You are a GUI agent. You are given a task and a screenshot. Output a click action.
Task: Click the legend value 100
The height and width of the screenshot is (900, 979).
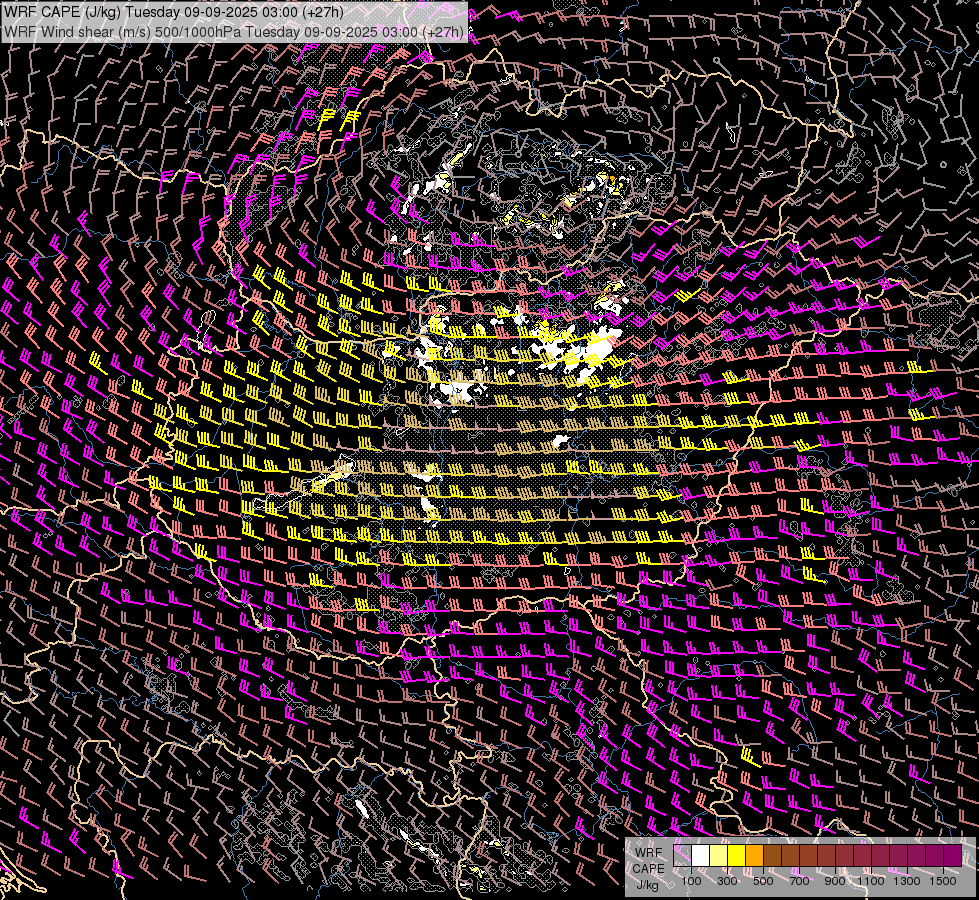click(691, 881)
